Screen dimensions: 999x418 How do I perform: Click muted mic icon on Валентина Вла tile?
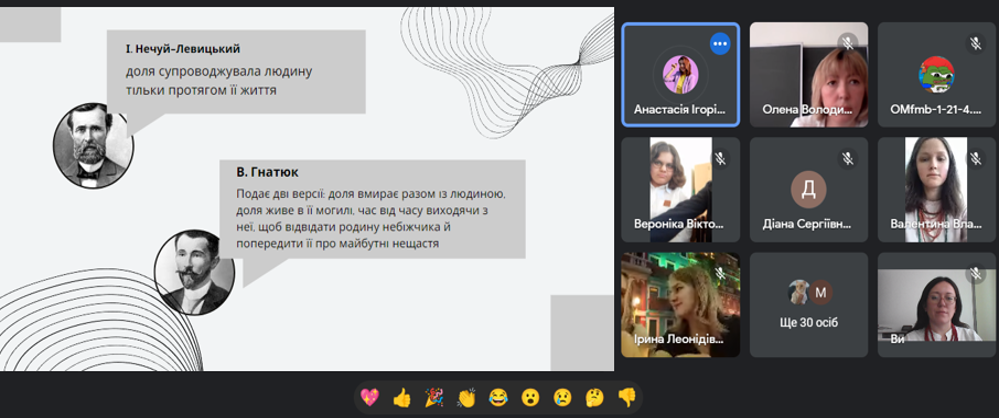975,158
